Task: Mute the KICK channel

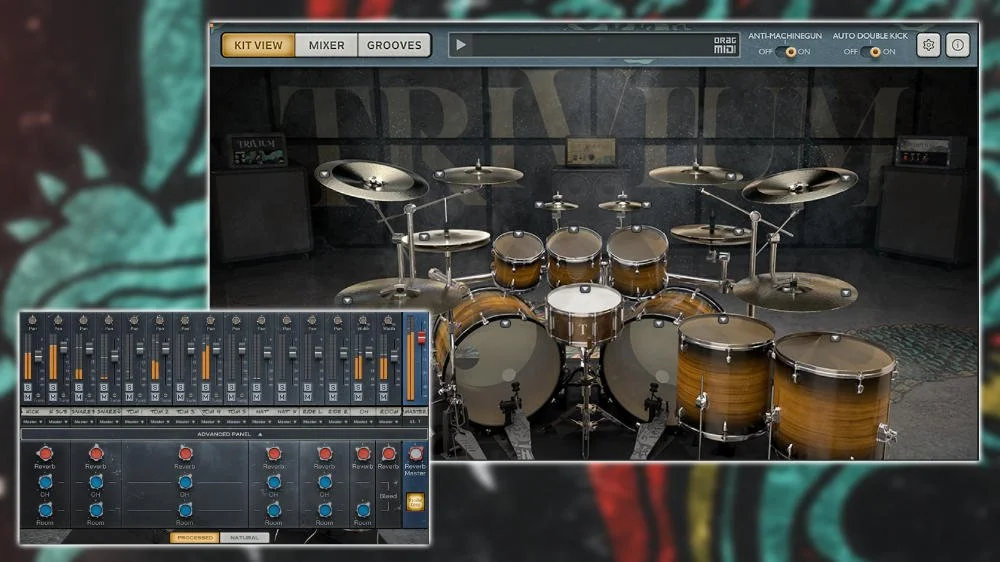Action: (27, 397)
